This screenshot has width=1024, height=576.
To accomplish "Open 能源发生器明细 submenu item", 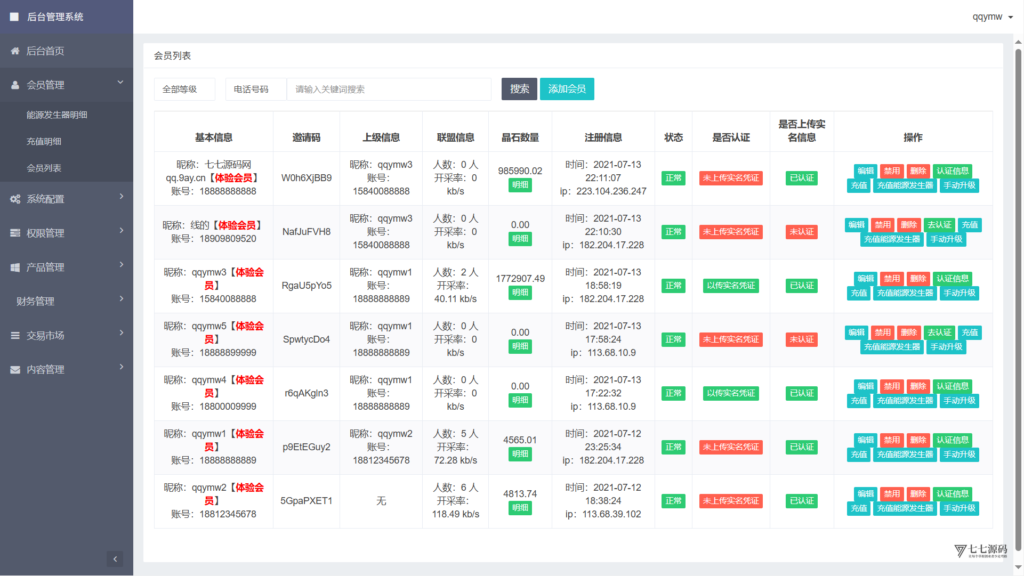I will coord(57,115).
